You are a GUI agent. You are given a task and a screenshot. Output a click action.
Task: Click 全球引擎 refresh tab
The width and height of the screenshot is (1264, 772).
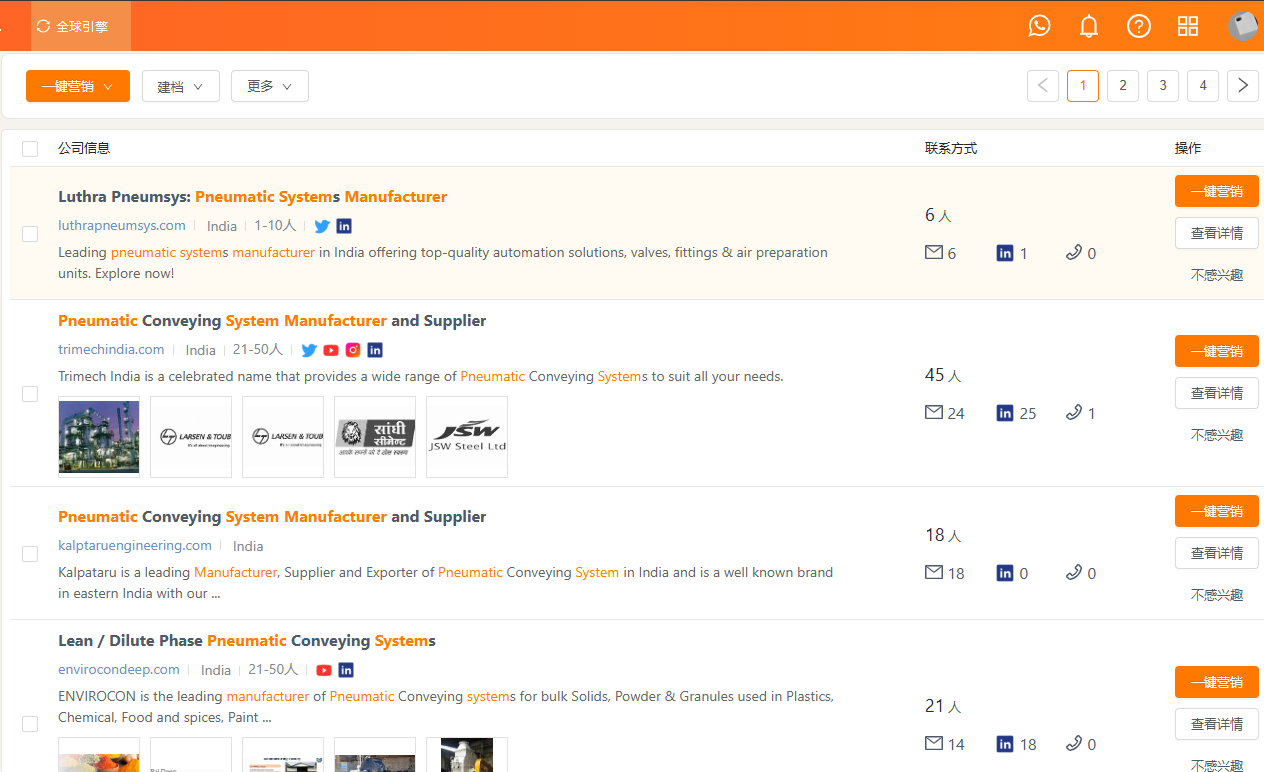click(x=81, y=26)
